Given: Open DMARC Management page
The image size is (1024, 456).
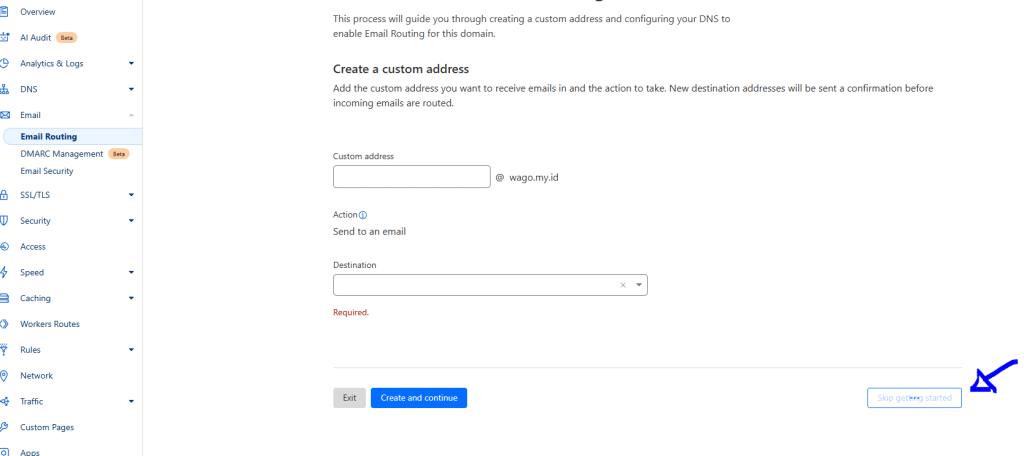Looking at the screenshot, I should (61, 154).
